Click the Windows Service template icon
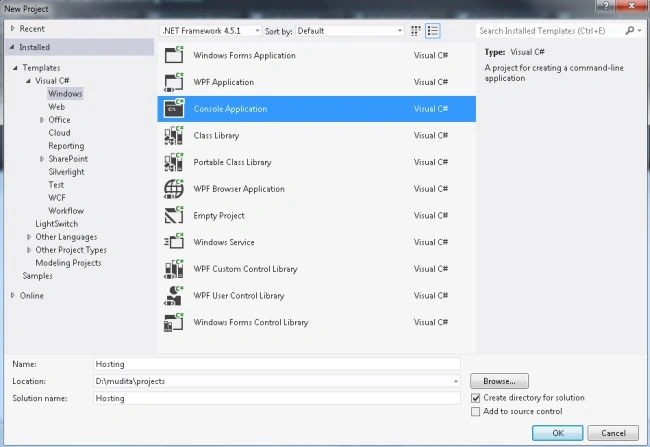 (174, 242)
